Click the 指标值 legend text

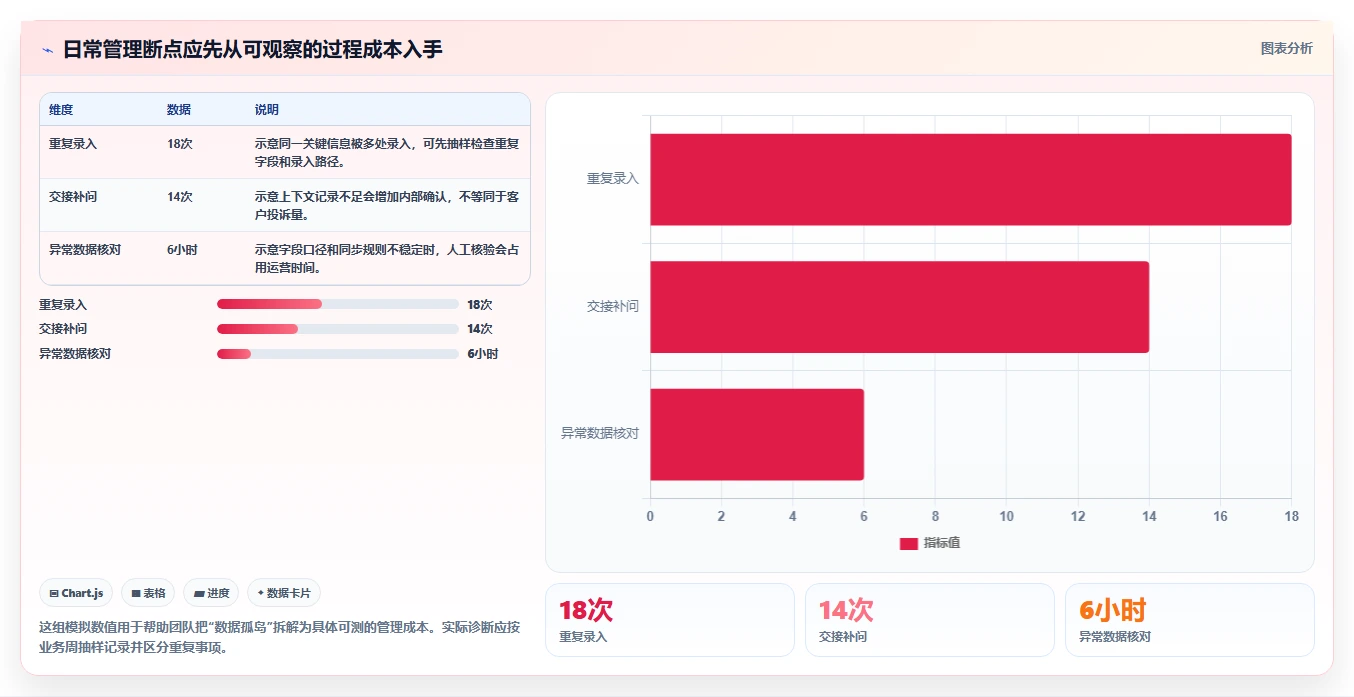(x=942, y=543)
